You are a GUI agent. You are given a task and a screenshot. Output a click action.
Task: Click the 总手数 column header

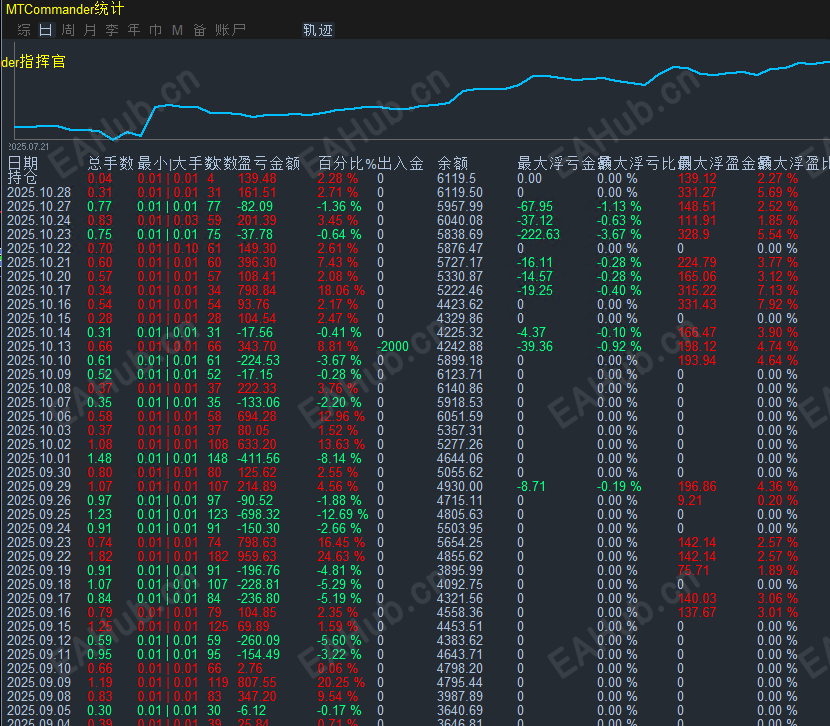click(x=110, y=163)
